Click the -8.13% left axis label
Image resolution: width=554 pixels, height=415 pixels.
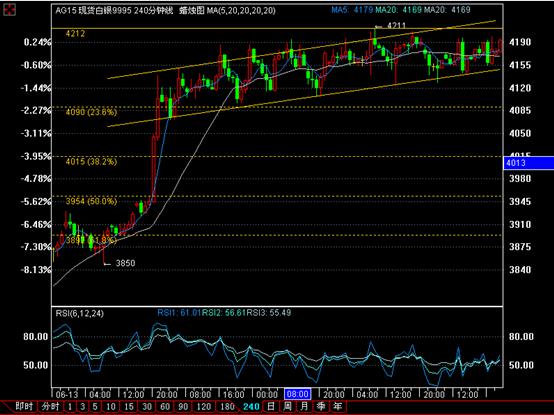pos(36,270)
